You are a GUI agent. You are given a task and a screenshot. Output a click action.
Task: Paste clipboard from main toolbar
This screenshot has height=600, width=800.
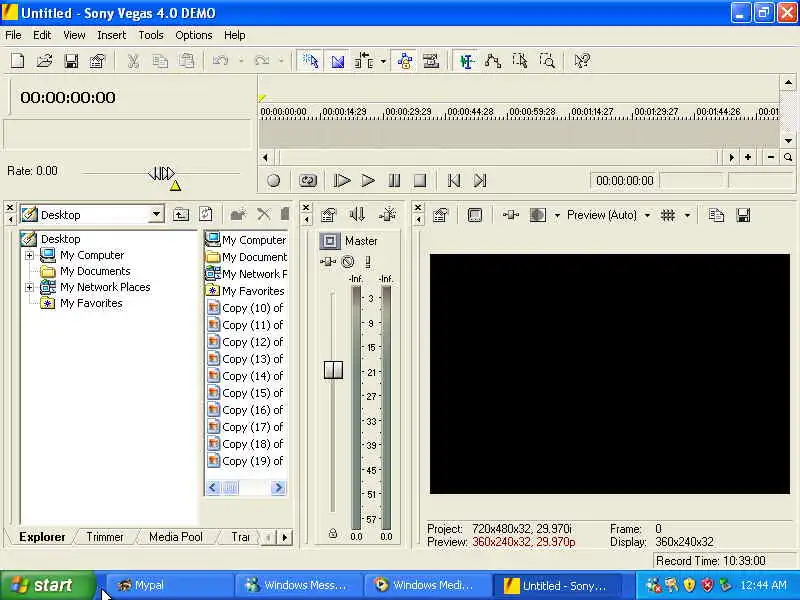coord(187,61)
